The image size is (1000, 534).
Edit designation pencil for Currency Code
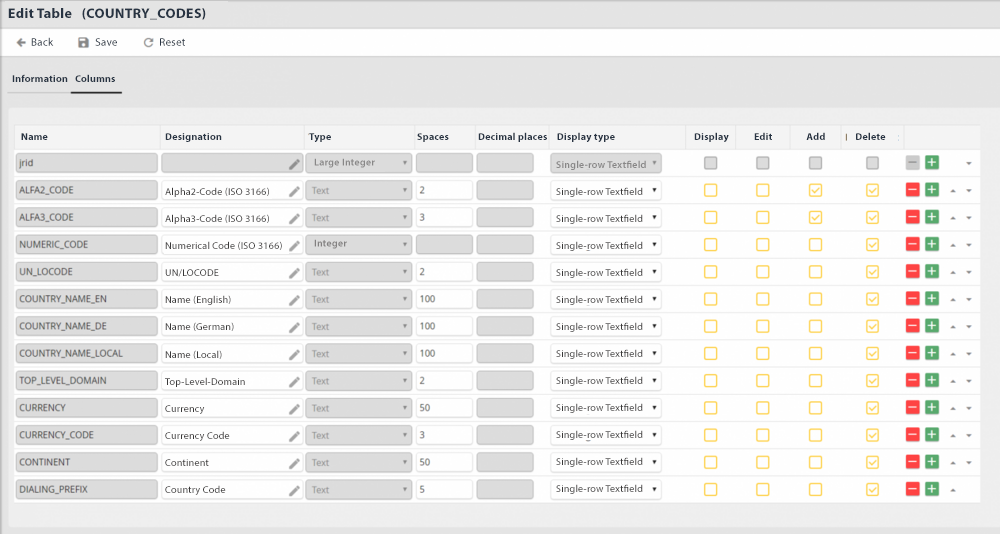pos(294,436)
